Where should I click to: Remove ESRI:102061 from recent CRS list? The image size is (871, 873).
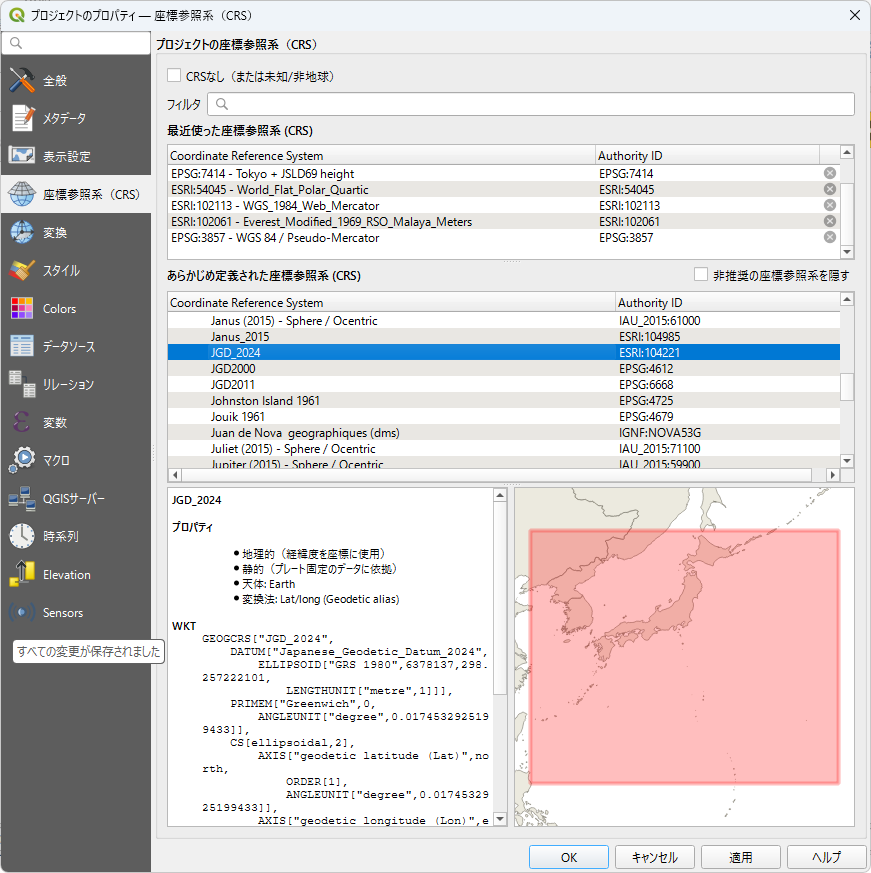pyautogui.click(x=830, y=221)
